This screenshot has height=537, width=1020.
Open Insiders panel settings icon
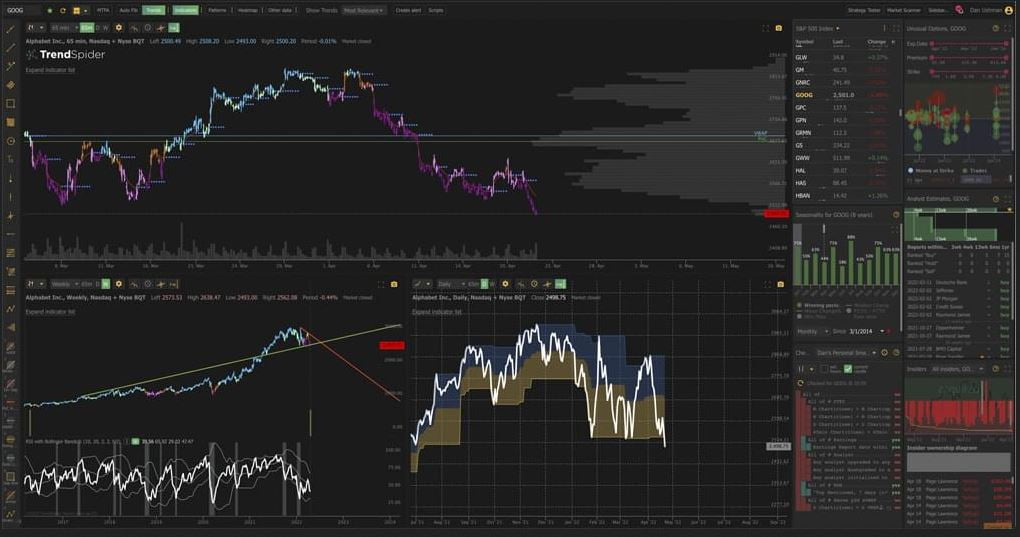(x=995, y=369)
